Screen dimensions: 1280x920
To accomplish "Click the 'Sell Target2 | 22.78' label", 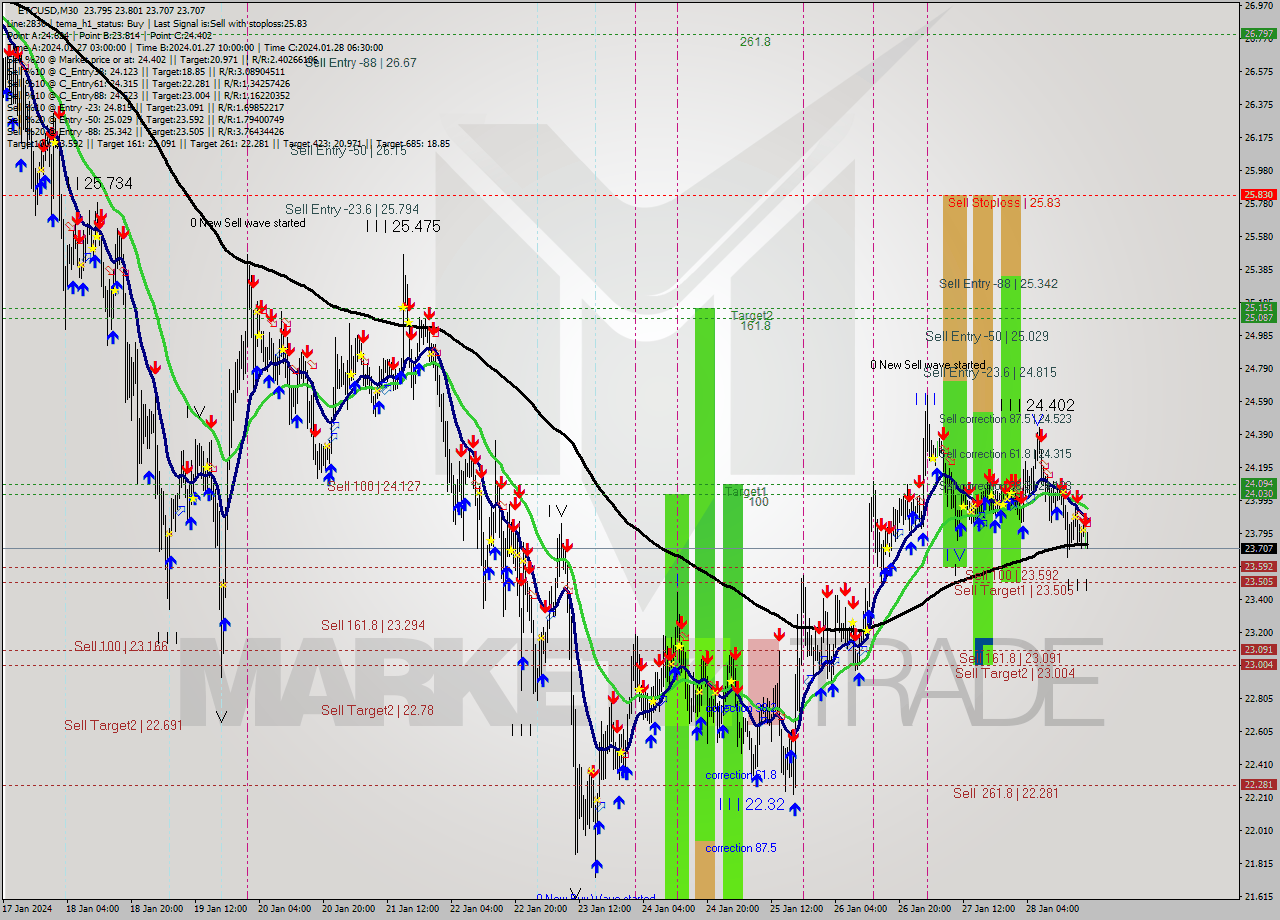I will pyautogui.click(x=377, y=710).
